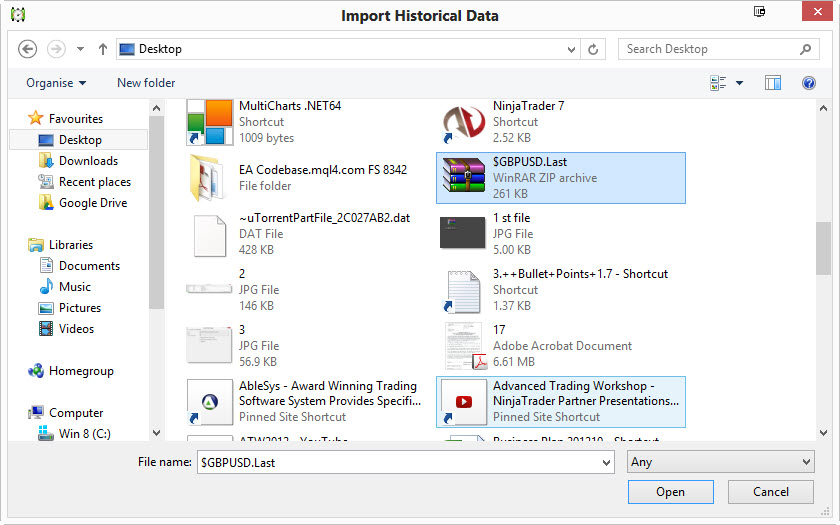This screenshot has height=525, width=840.
Task: Open the Organise menu
Action: point(56,83)
